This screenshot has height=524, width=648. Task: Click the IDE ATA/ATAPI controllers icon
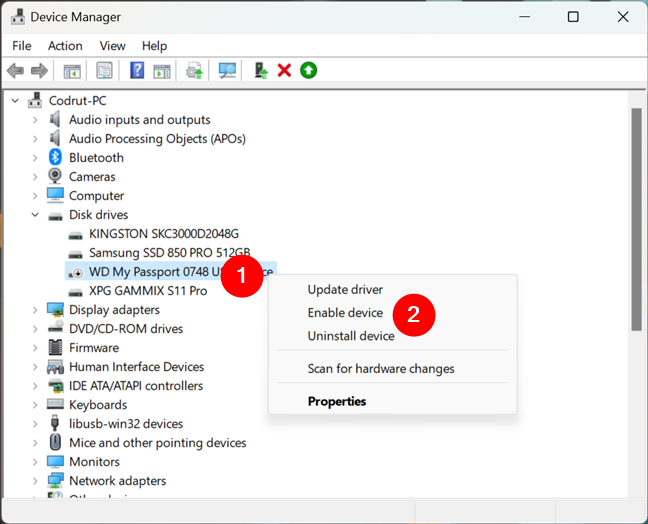[55, 386]
